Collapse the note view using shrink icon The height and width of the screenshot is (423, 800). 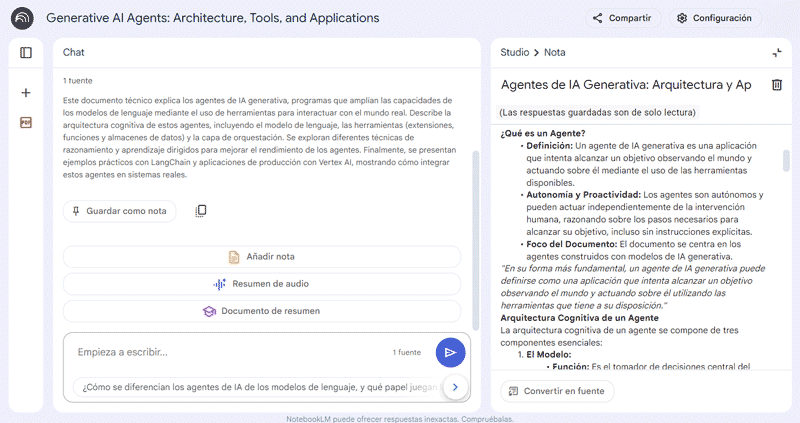point(776,52)
